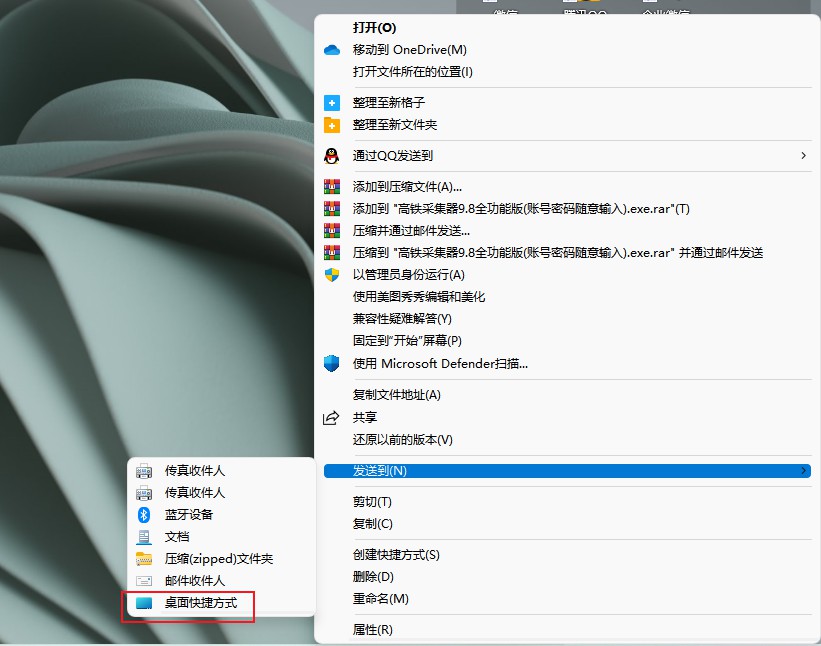
Task: Choose 压缩到 rar 并通过邮件发送 entry
Action: [x=558, y=253]
